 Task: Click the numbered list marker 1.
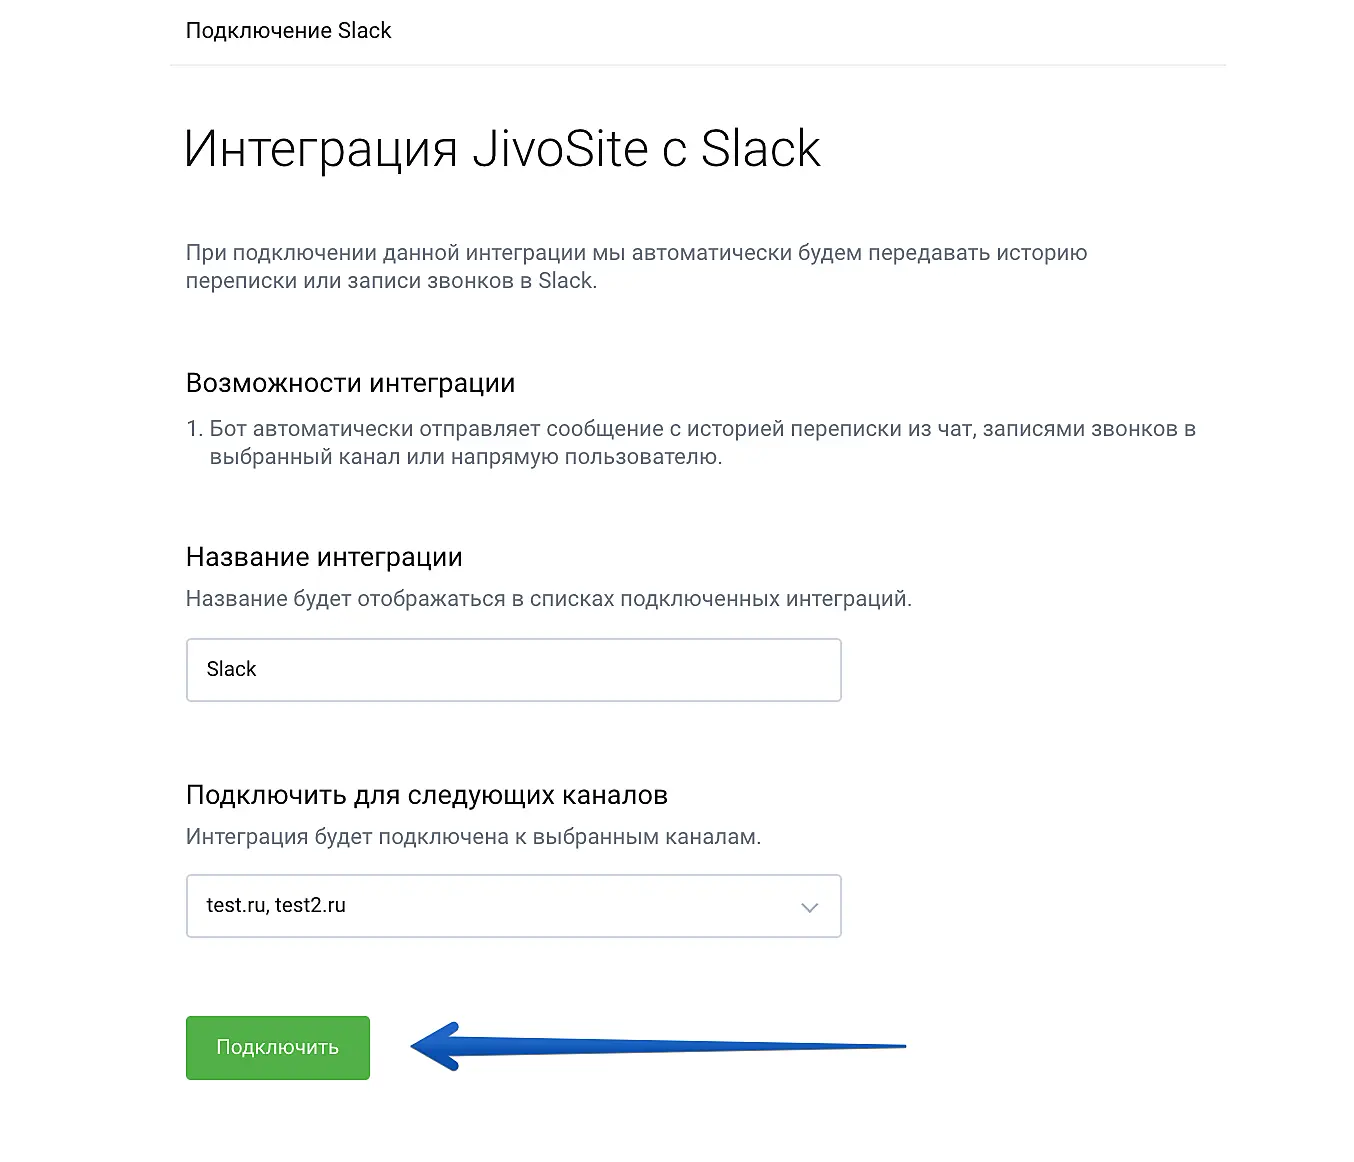click(x=194, y=429)
